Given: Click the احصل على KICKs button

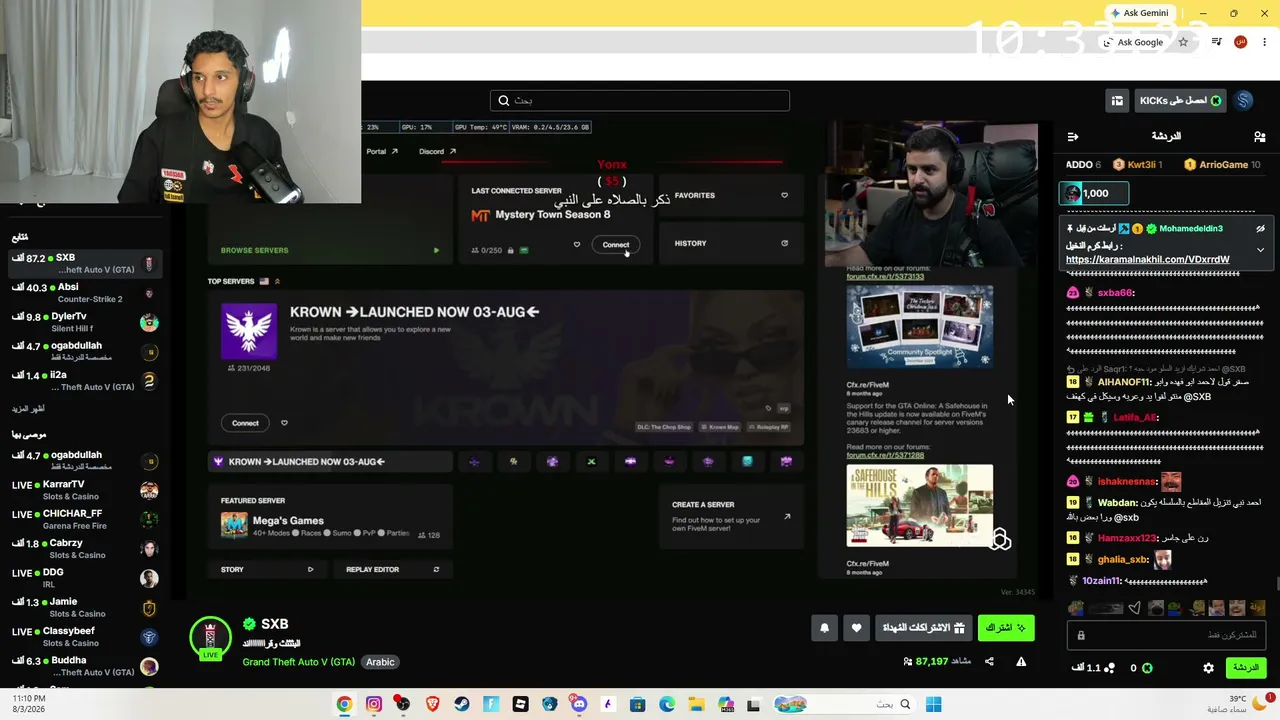Looking at the screenshot, I should [x=1180, y=101].
